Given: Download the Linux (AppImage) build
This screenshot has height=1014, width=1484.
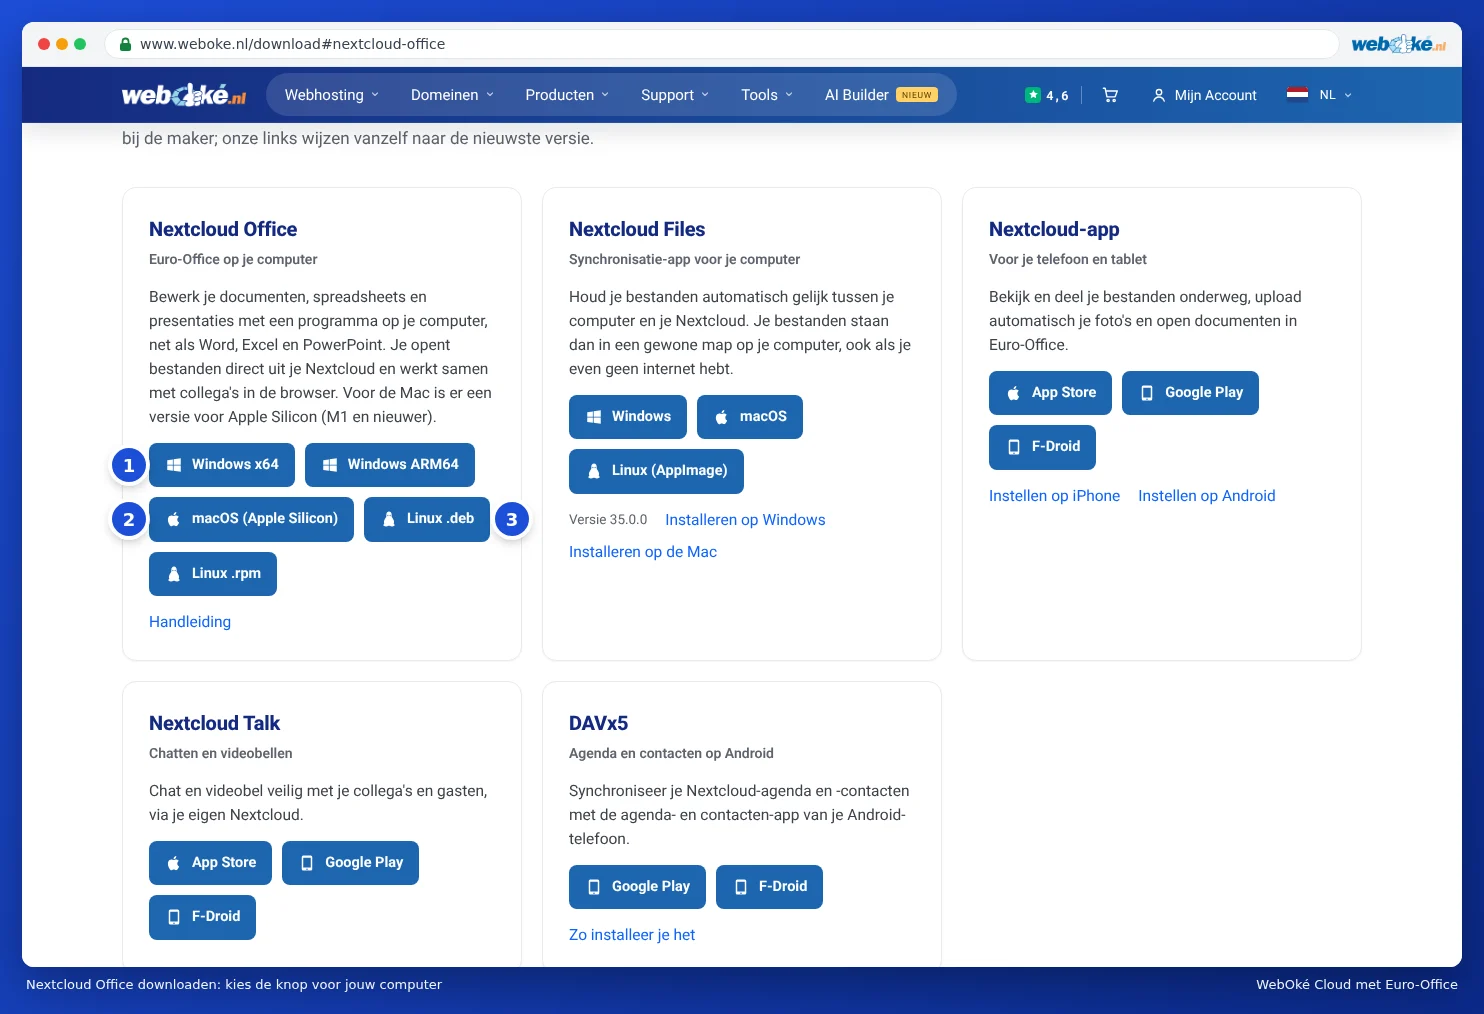Looking at the screenshot, I should coord(656,471).
